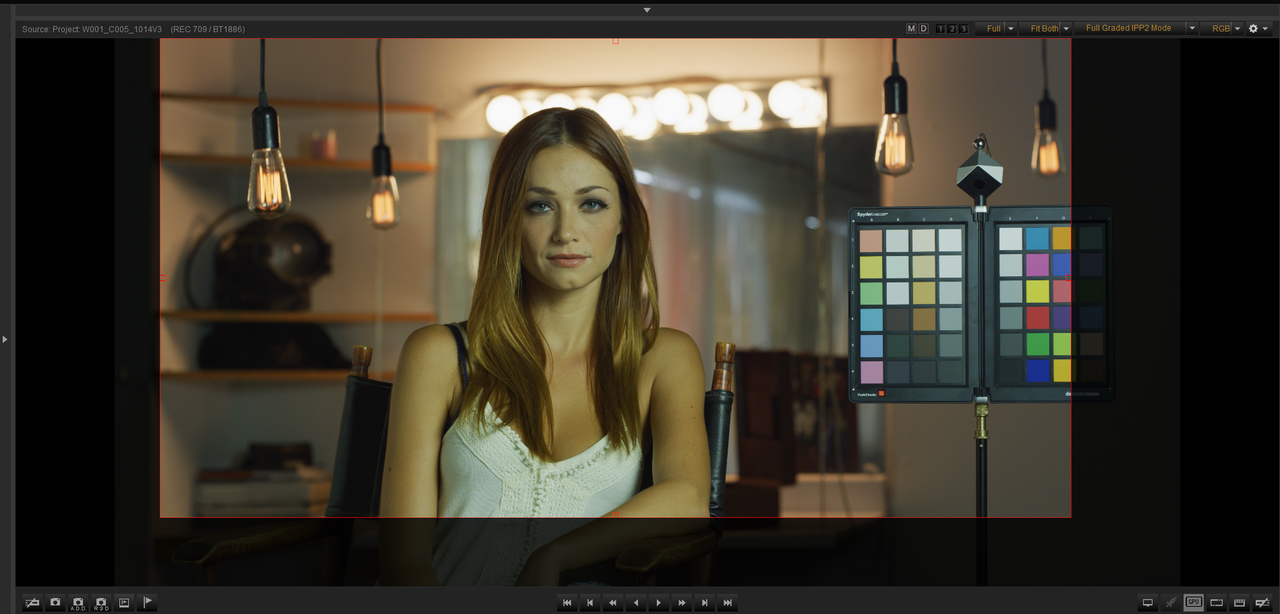
Task: Play the clip in reverse
Action: pos(636,603)
